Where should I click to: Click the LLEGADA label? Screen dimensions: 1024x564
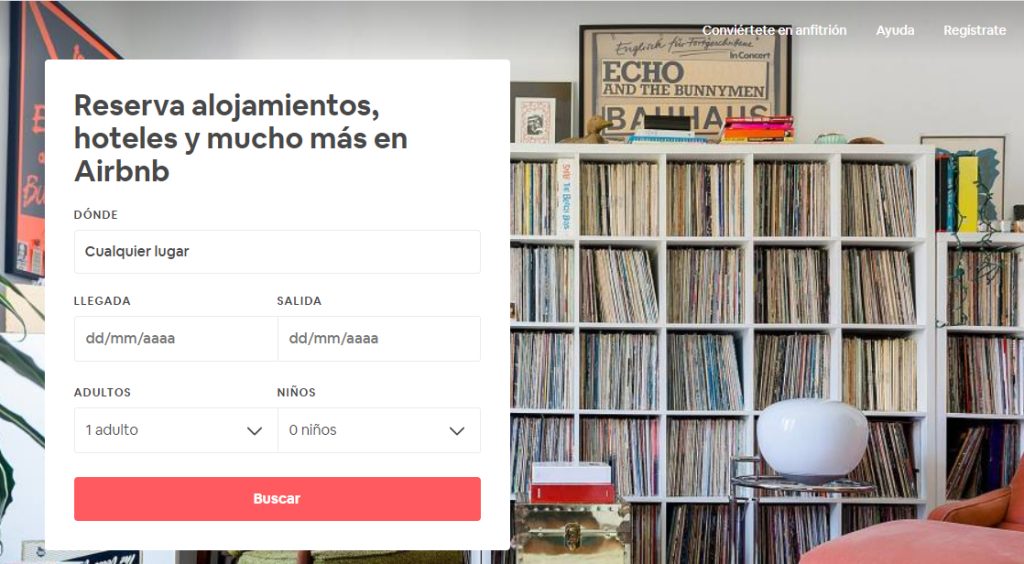tap(102, 301)
